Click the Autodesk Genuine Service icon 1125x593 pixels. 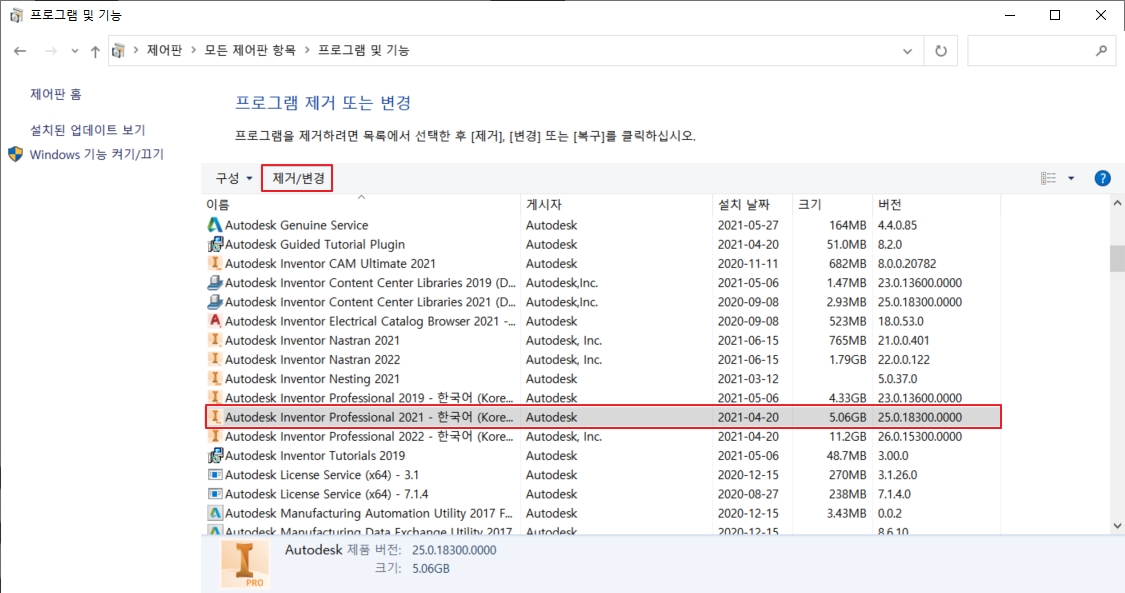point(215,225)
